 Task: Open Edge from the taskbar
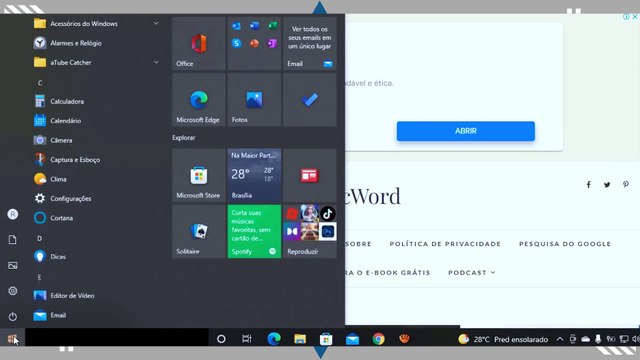[x=274, y=339]
